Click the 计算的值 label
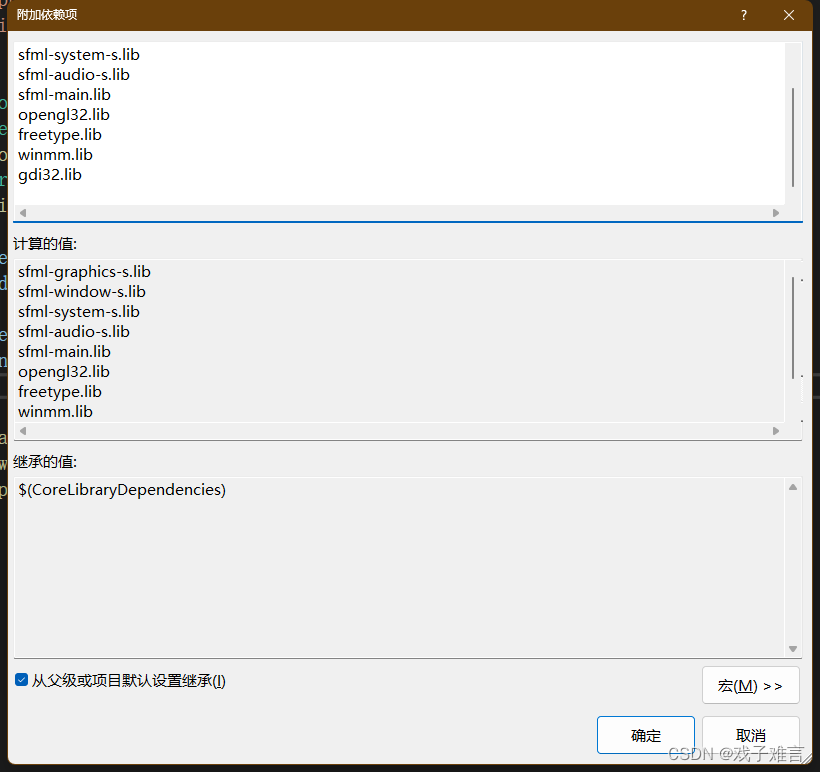The height and width of the screenshot is (772, 820). click(45, 244)
